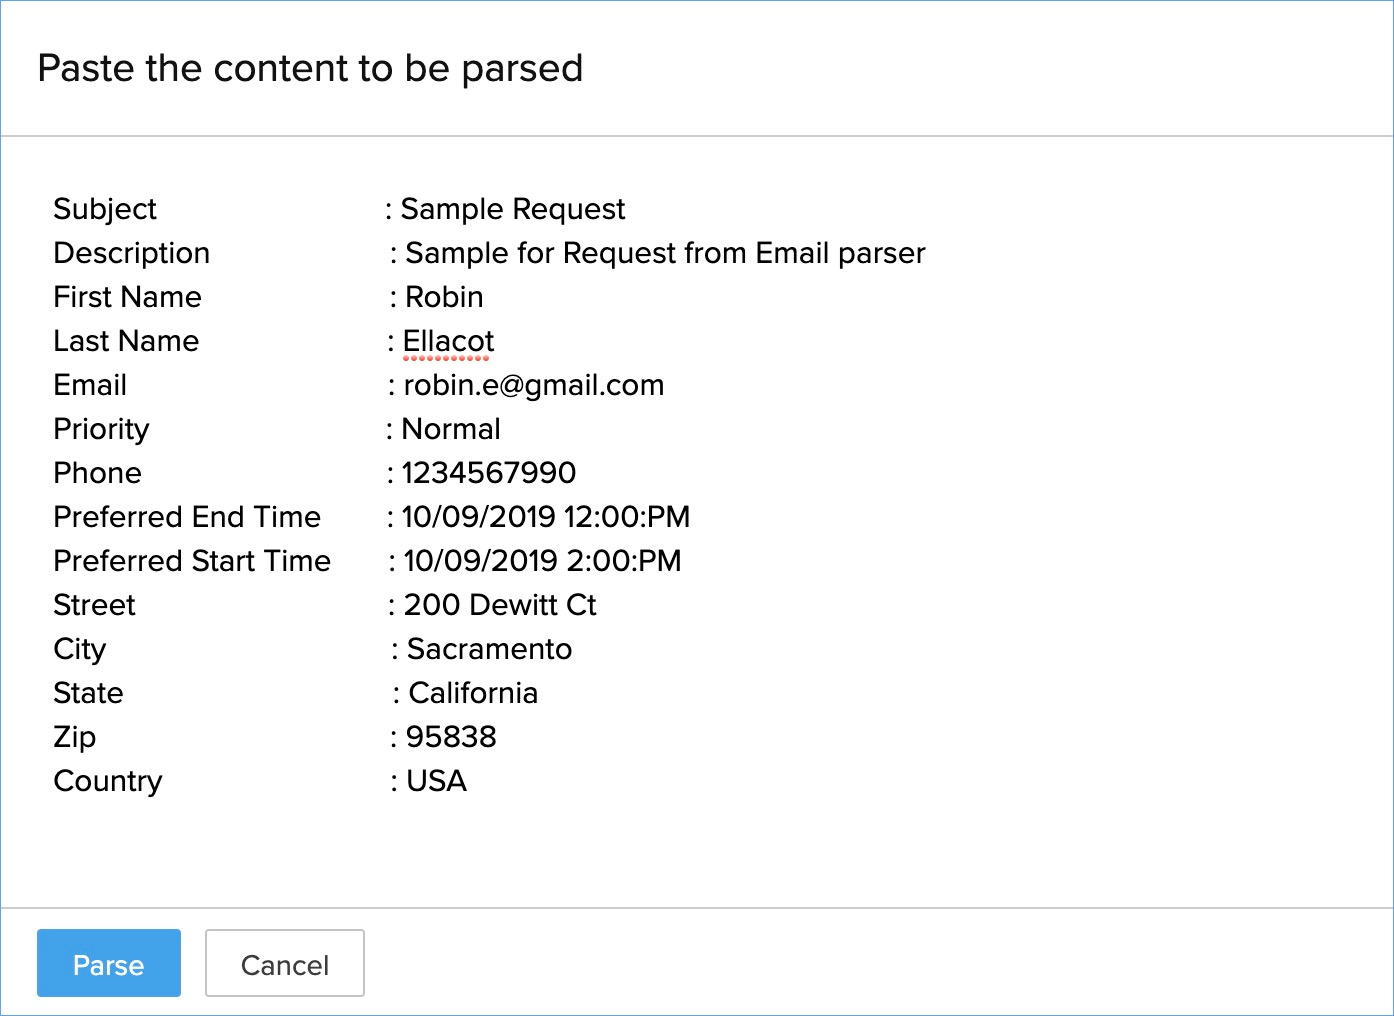Place cursor on priority value "Normal"
The image size is (1394, 1016).
(x=451, y=429)
